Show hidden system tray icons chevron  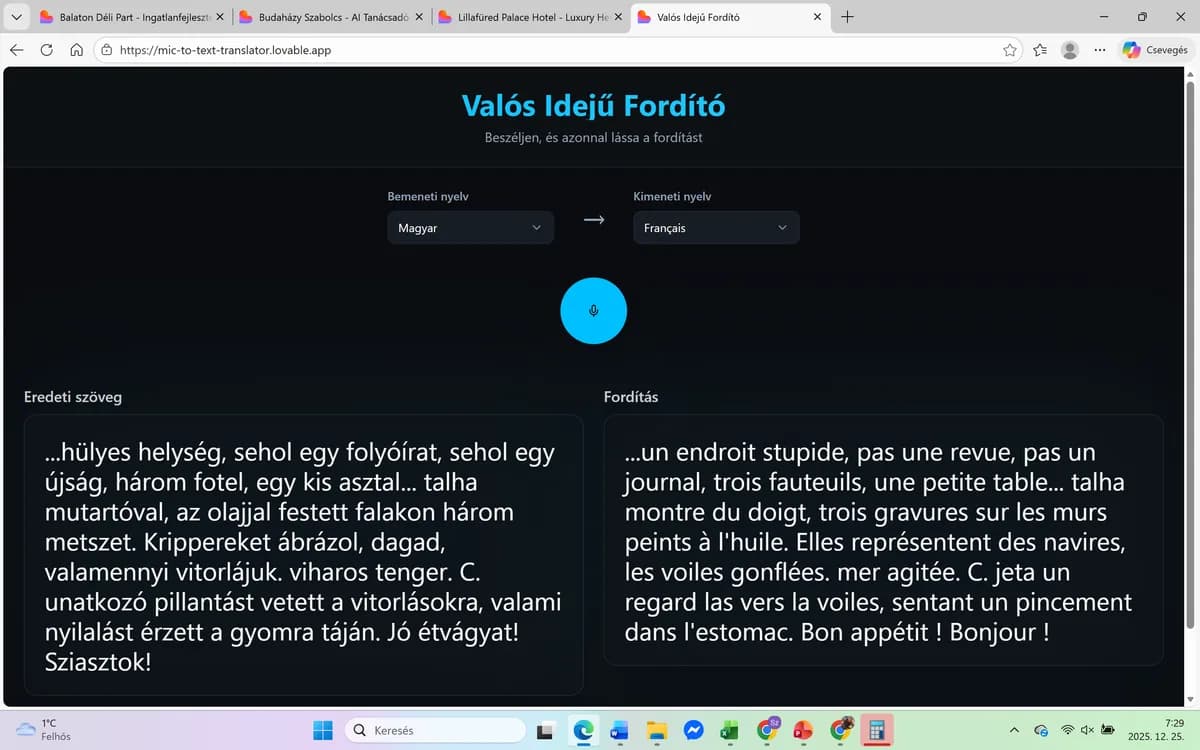pos(1015,731)
